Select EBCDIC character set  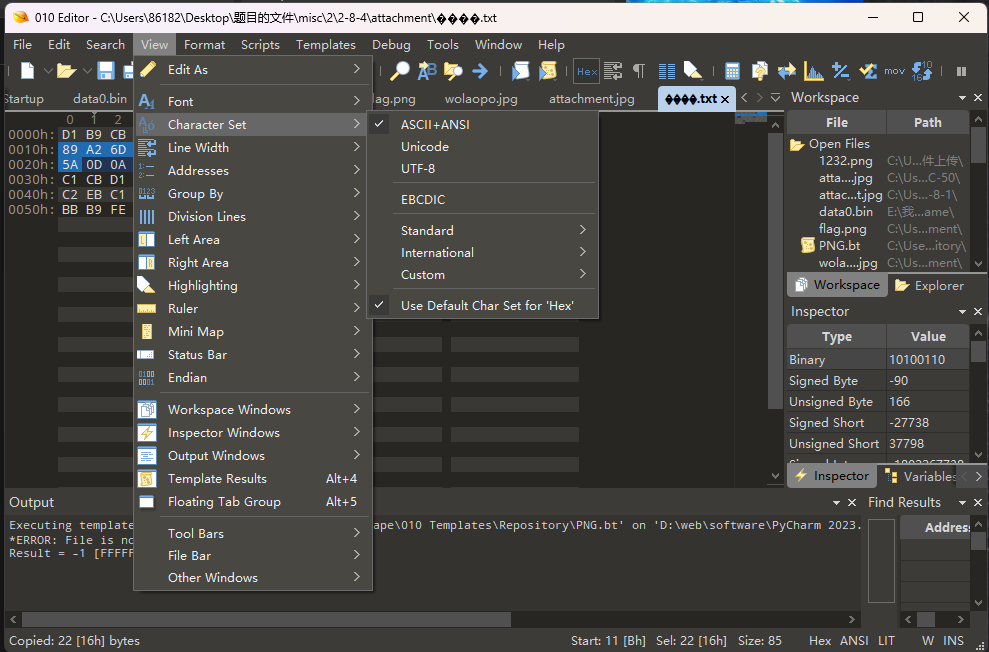tap(483, 199)
